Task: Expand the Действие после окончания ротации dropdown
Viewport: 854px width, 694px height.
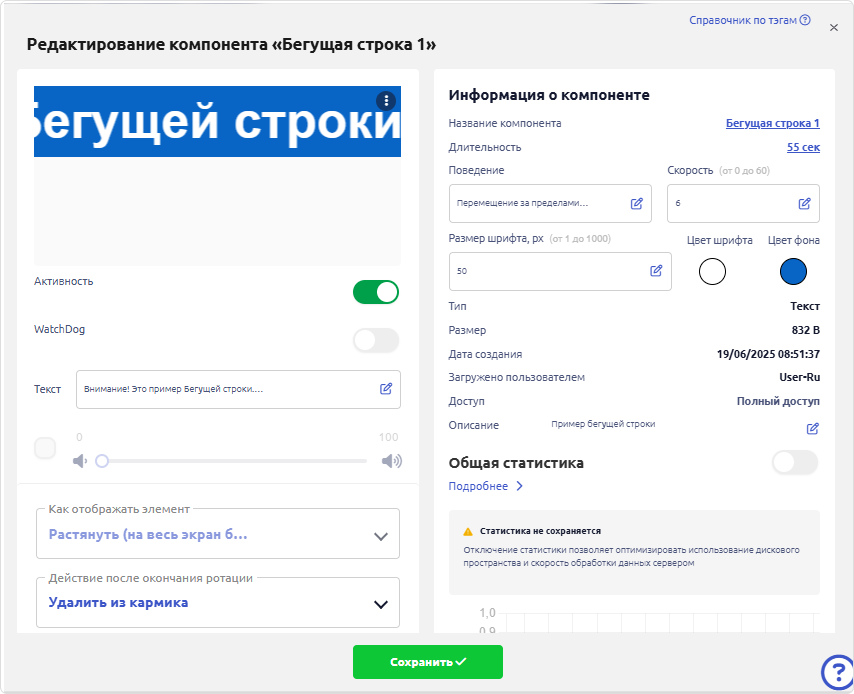Action: coord(380,603)
